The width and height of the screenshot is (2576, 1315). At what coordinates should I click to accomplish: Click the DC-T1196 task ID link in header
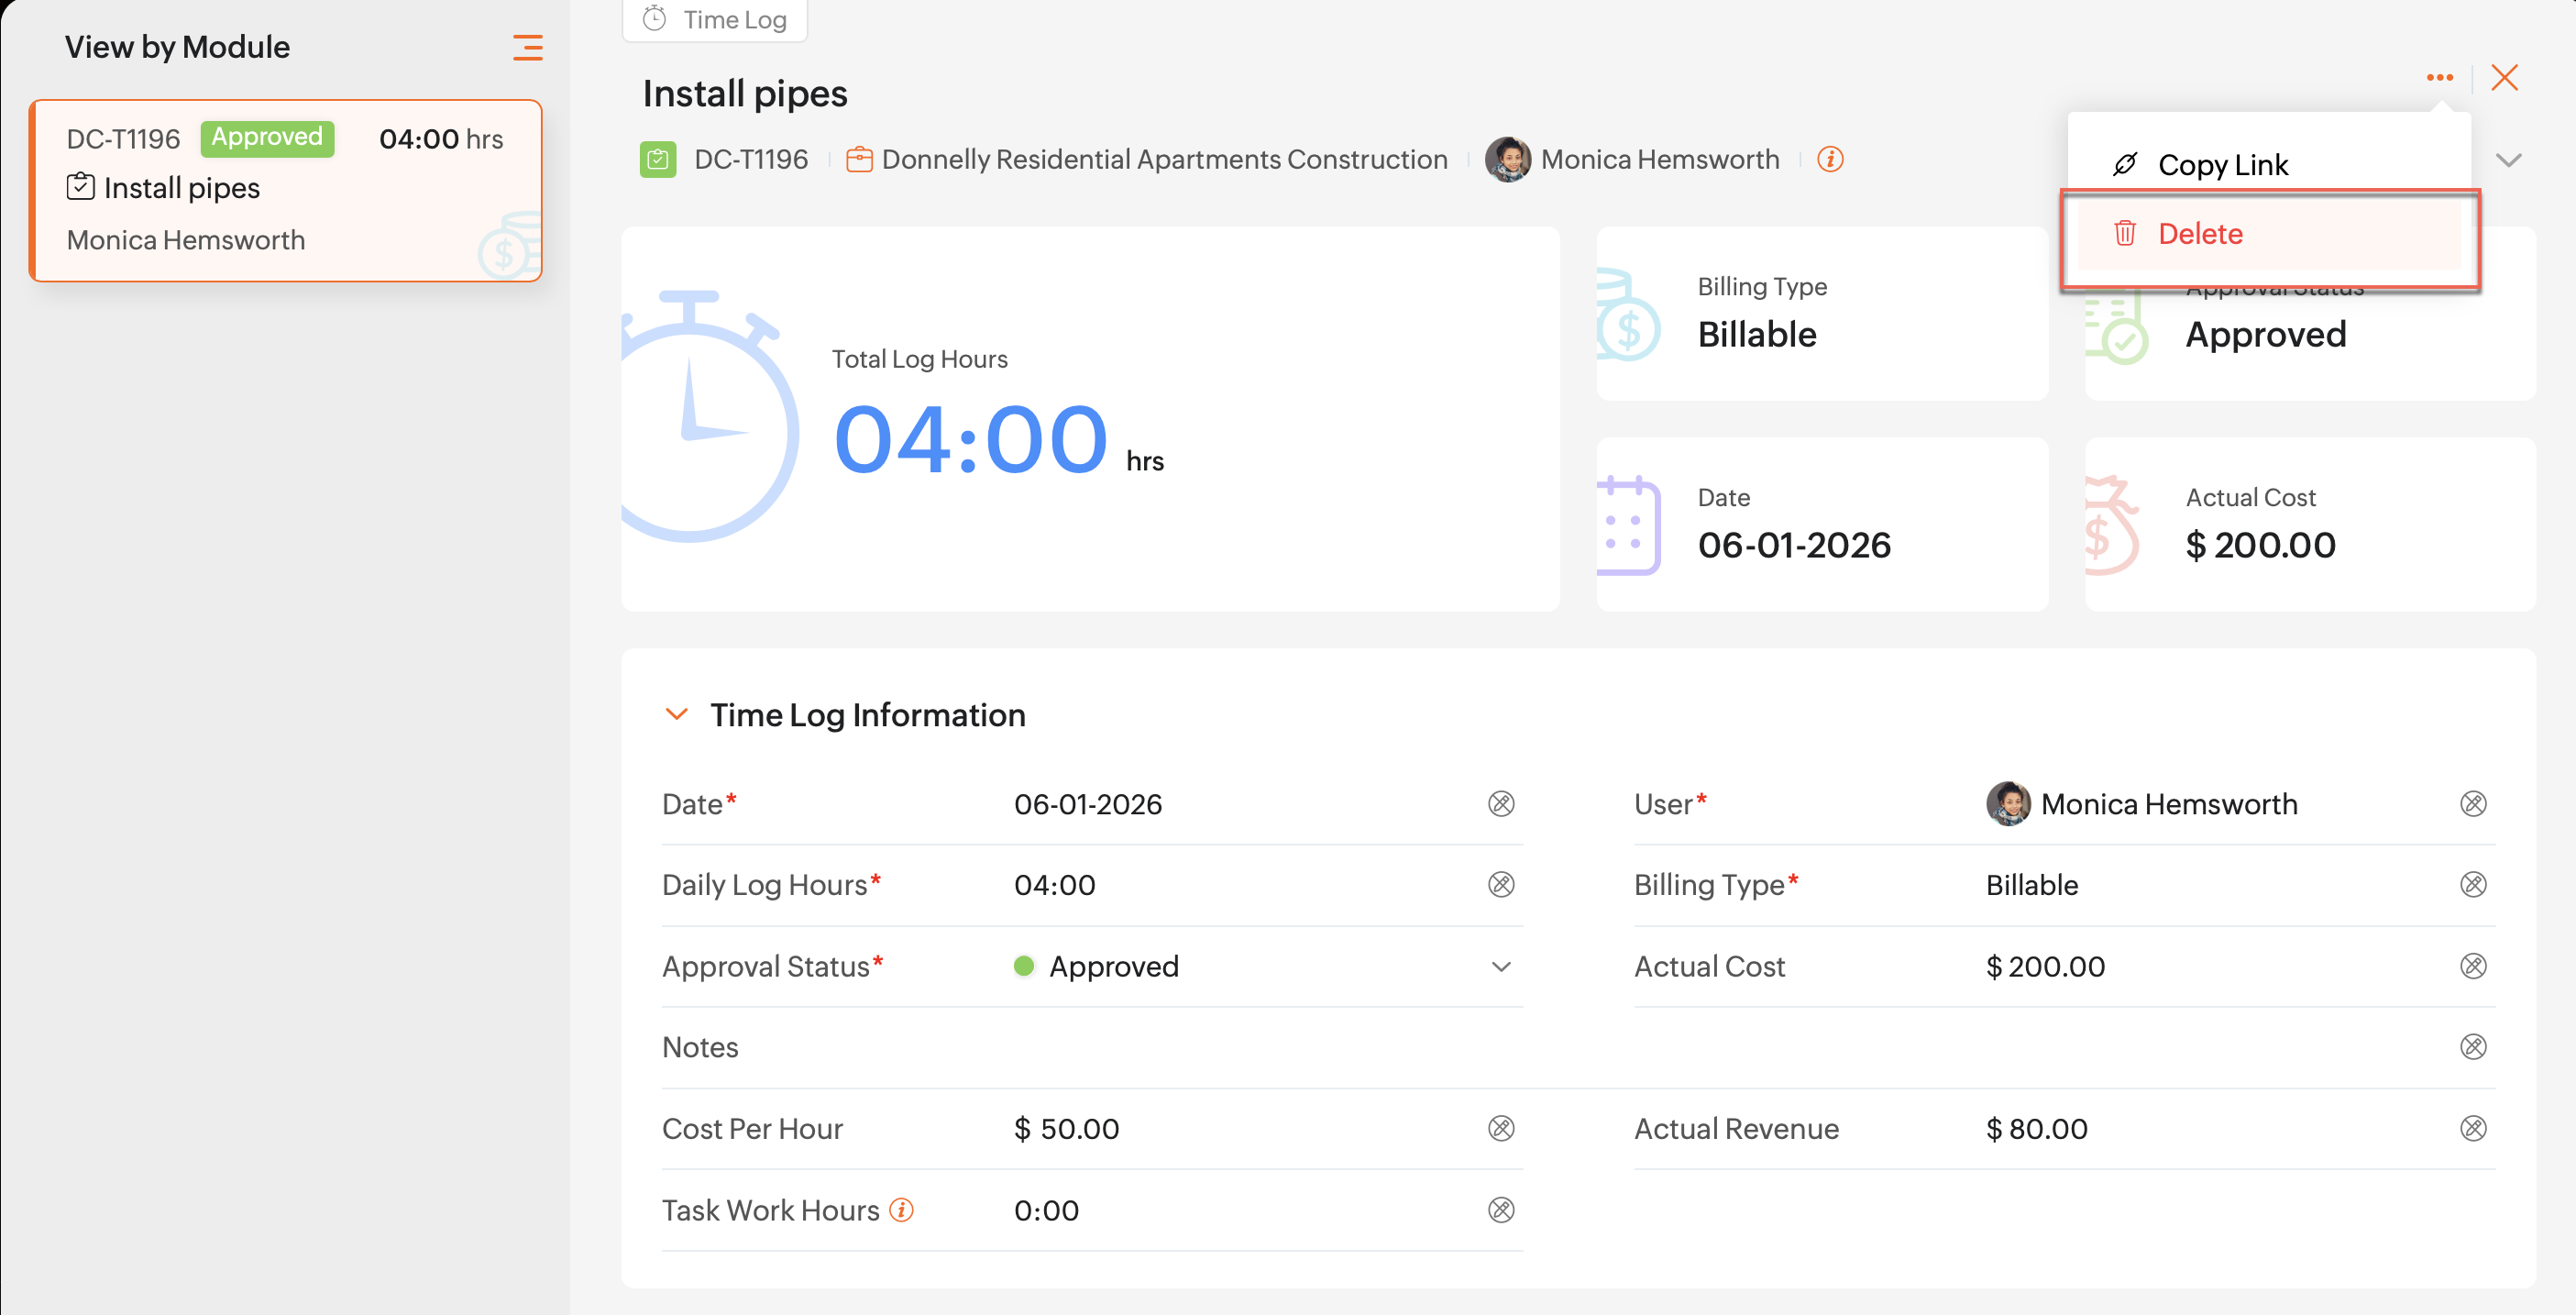[750, 159]
